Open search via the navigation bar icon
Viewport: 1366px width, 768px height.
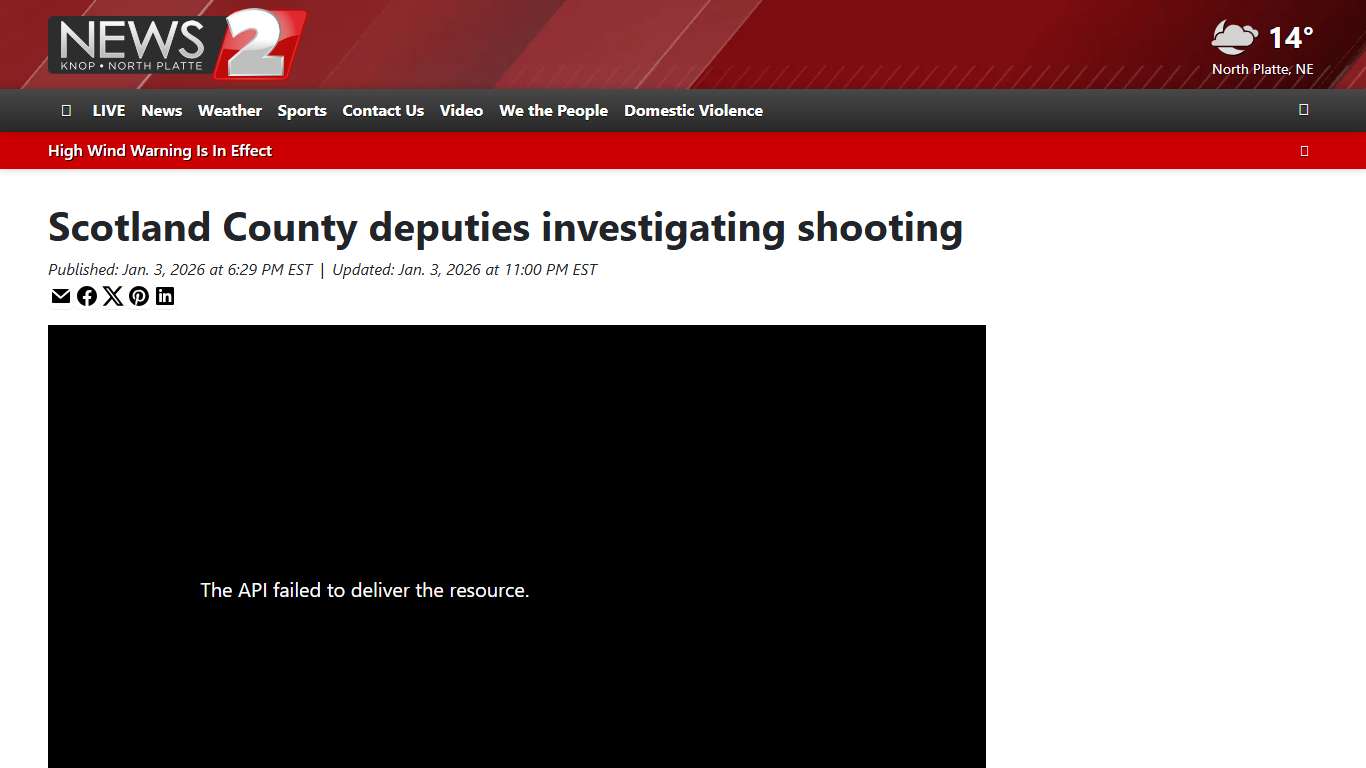tap(1304, 110)
